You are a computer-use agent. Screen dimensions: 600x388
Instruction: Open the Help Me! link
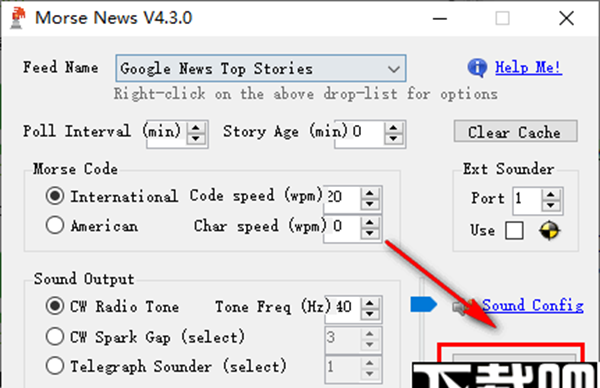tap(528, 68)
